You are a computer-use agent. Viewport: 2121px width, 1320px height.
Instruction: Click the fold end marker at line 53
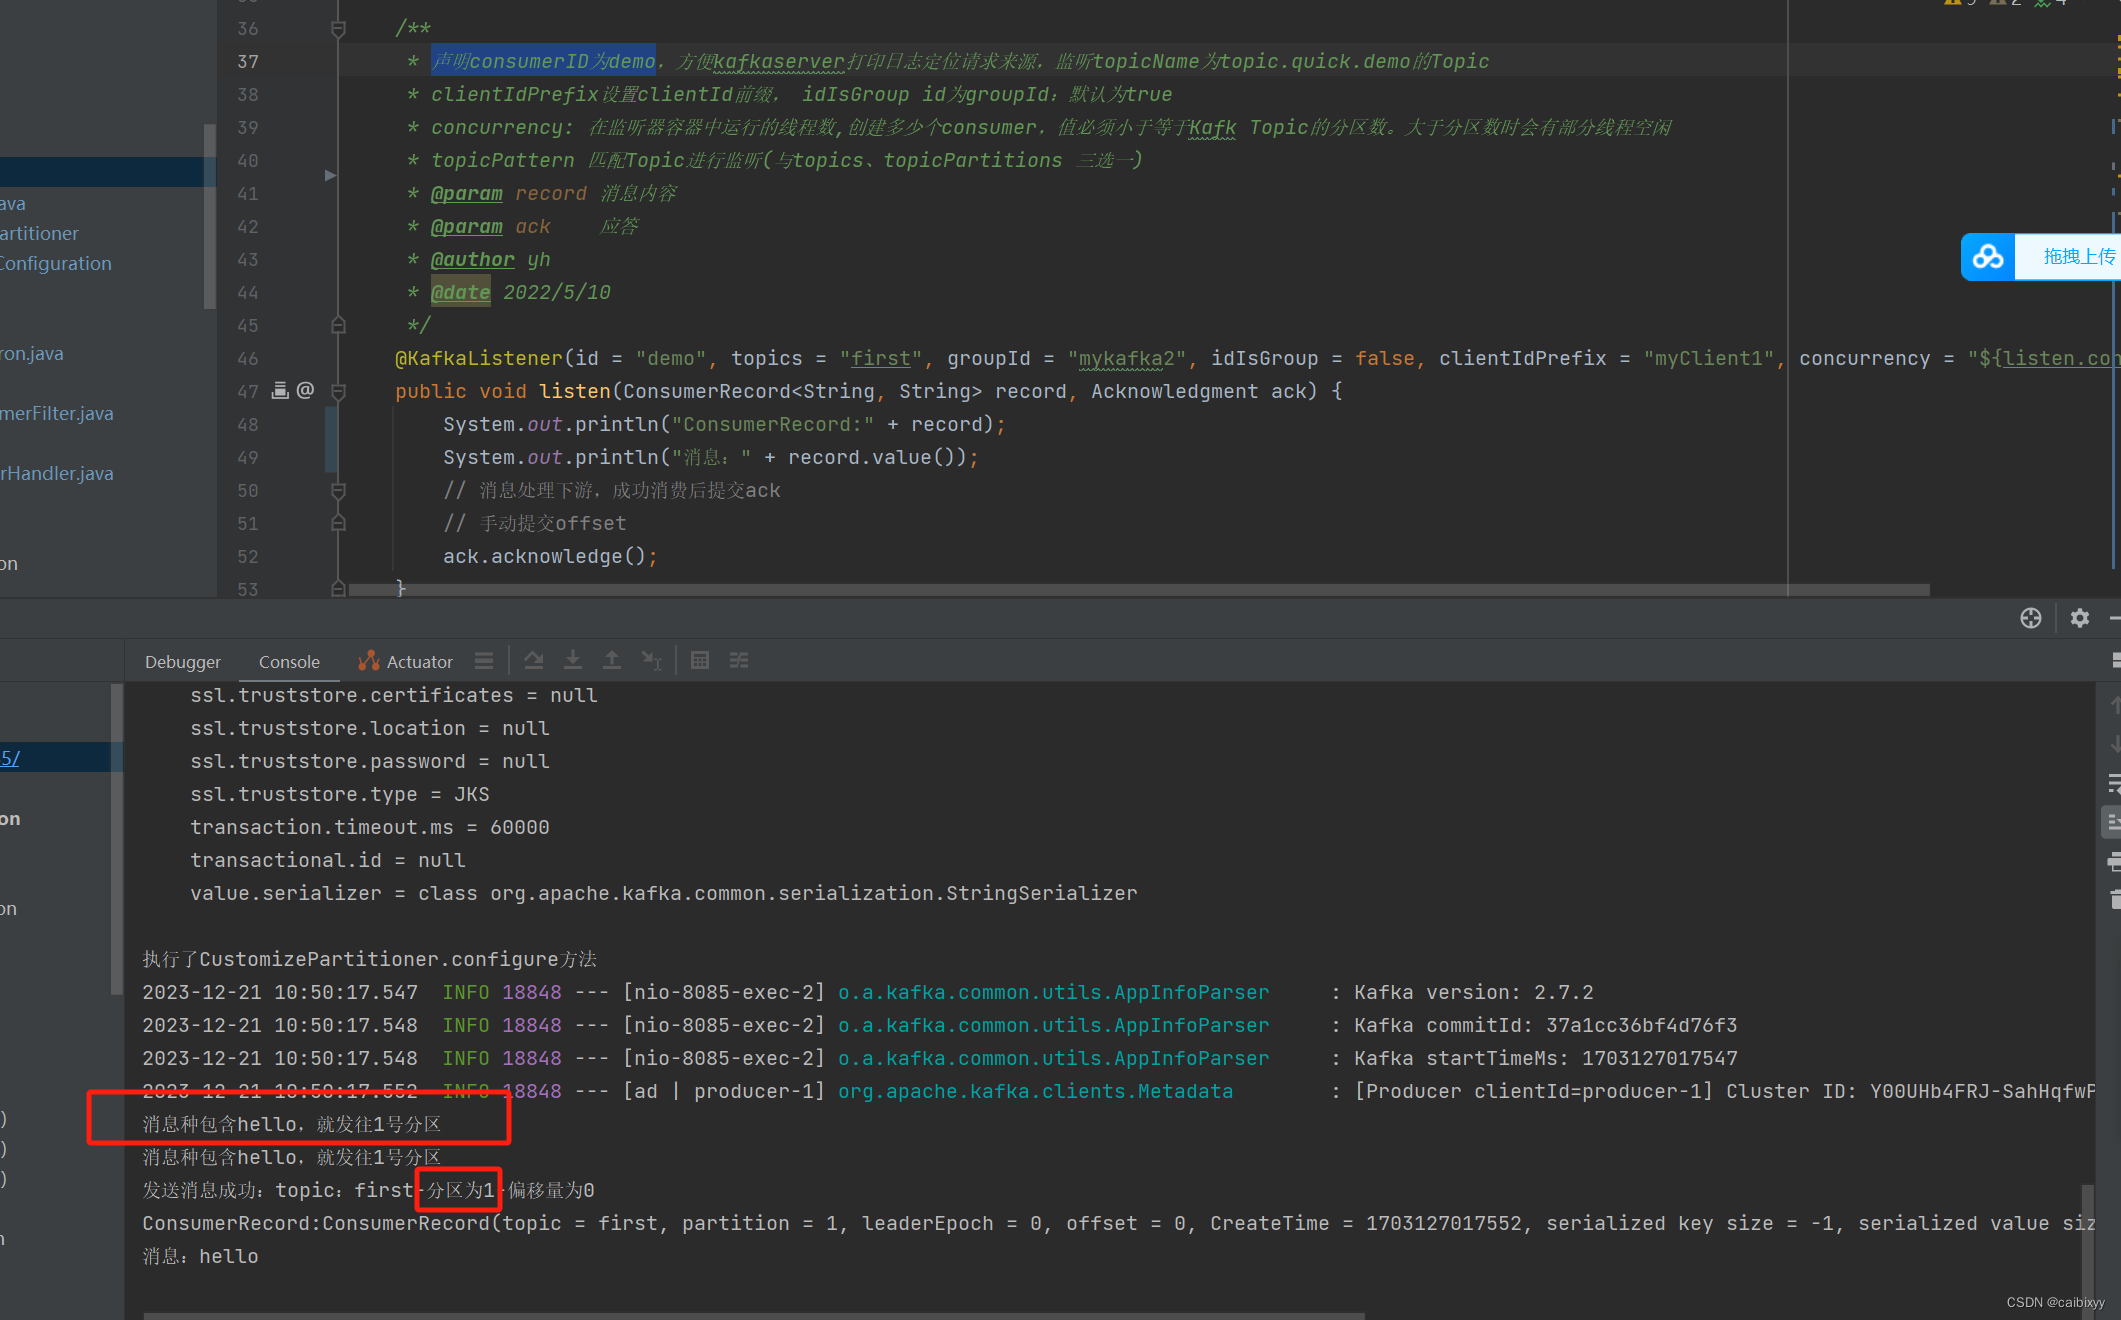click(338, 589)
